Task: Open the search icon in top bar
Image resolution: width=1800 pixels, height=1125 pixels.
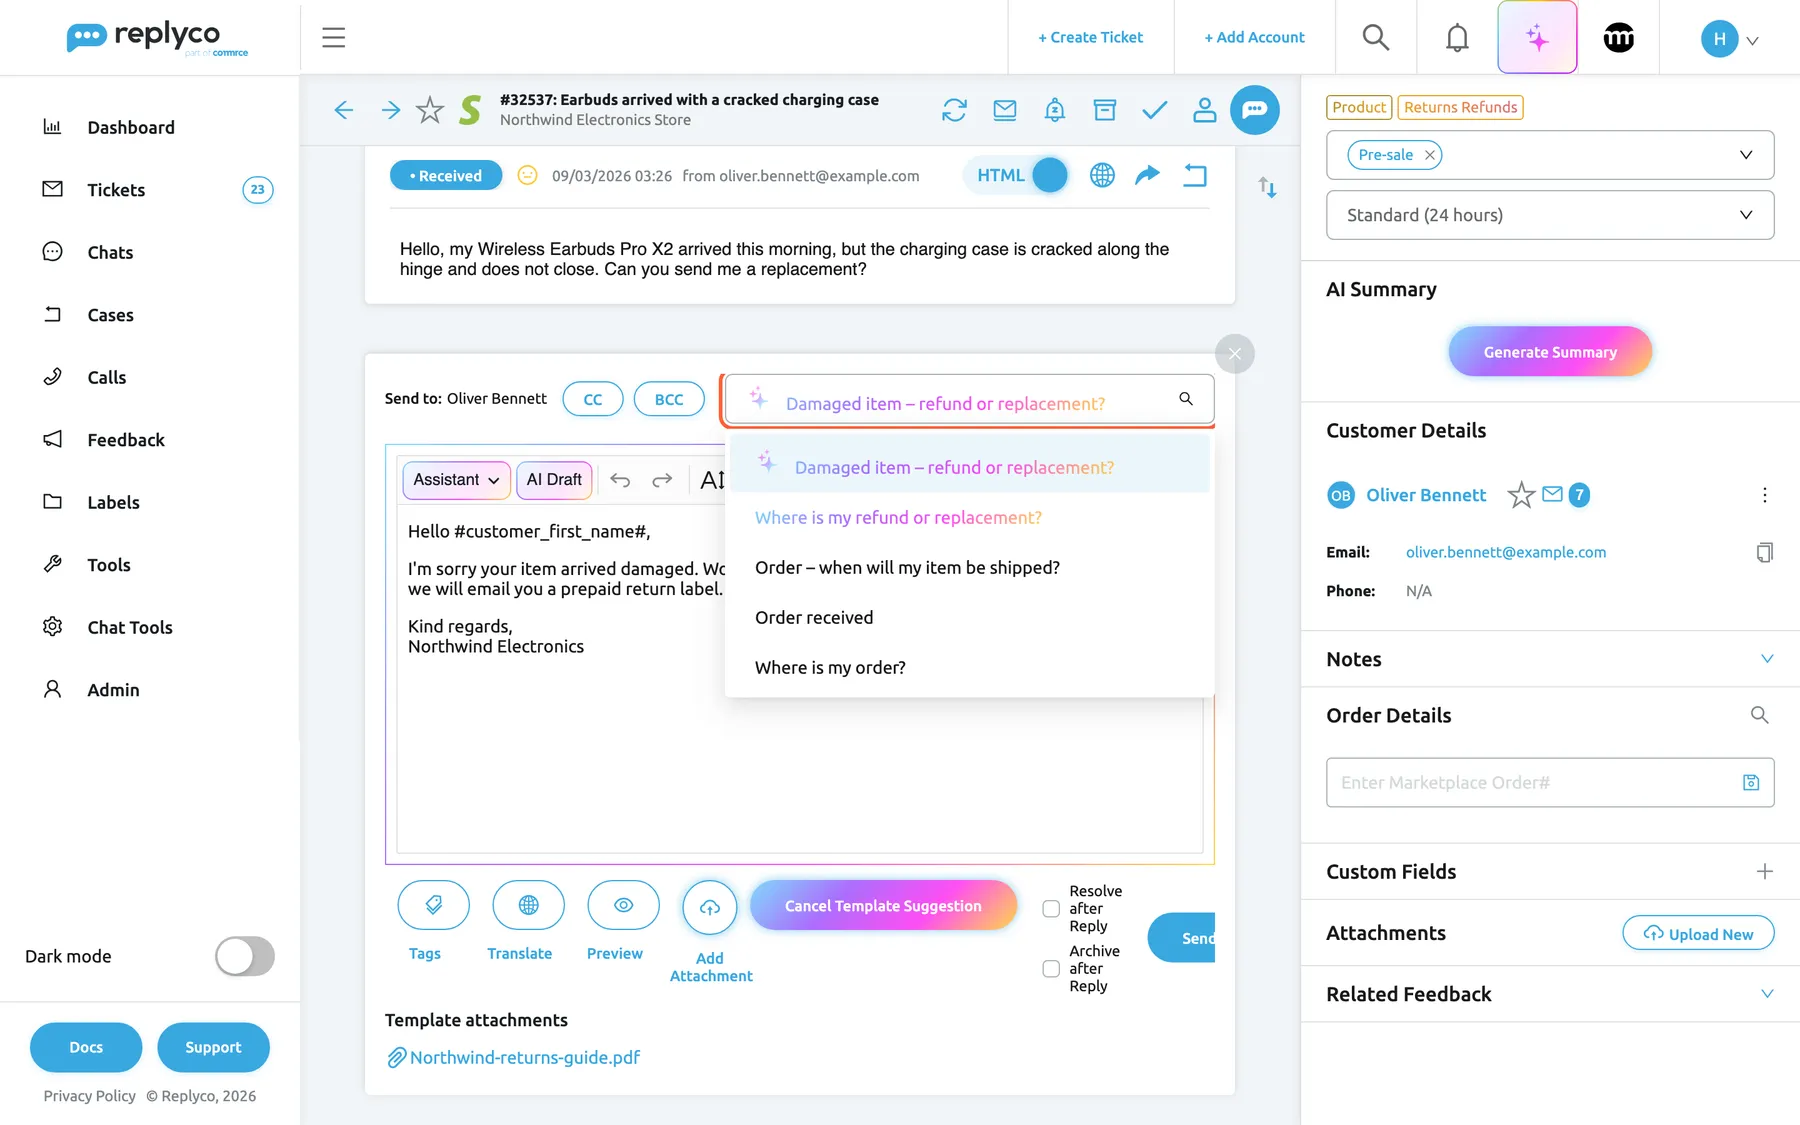Action: pyautogui.click(x=1376, y=38)
